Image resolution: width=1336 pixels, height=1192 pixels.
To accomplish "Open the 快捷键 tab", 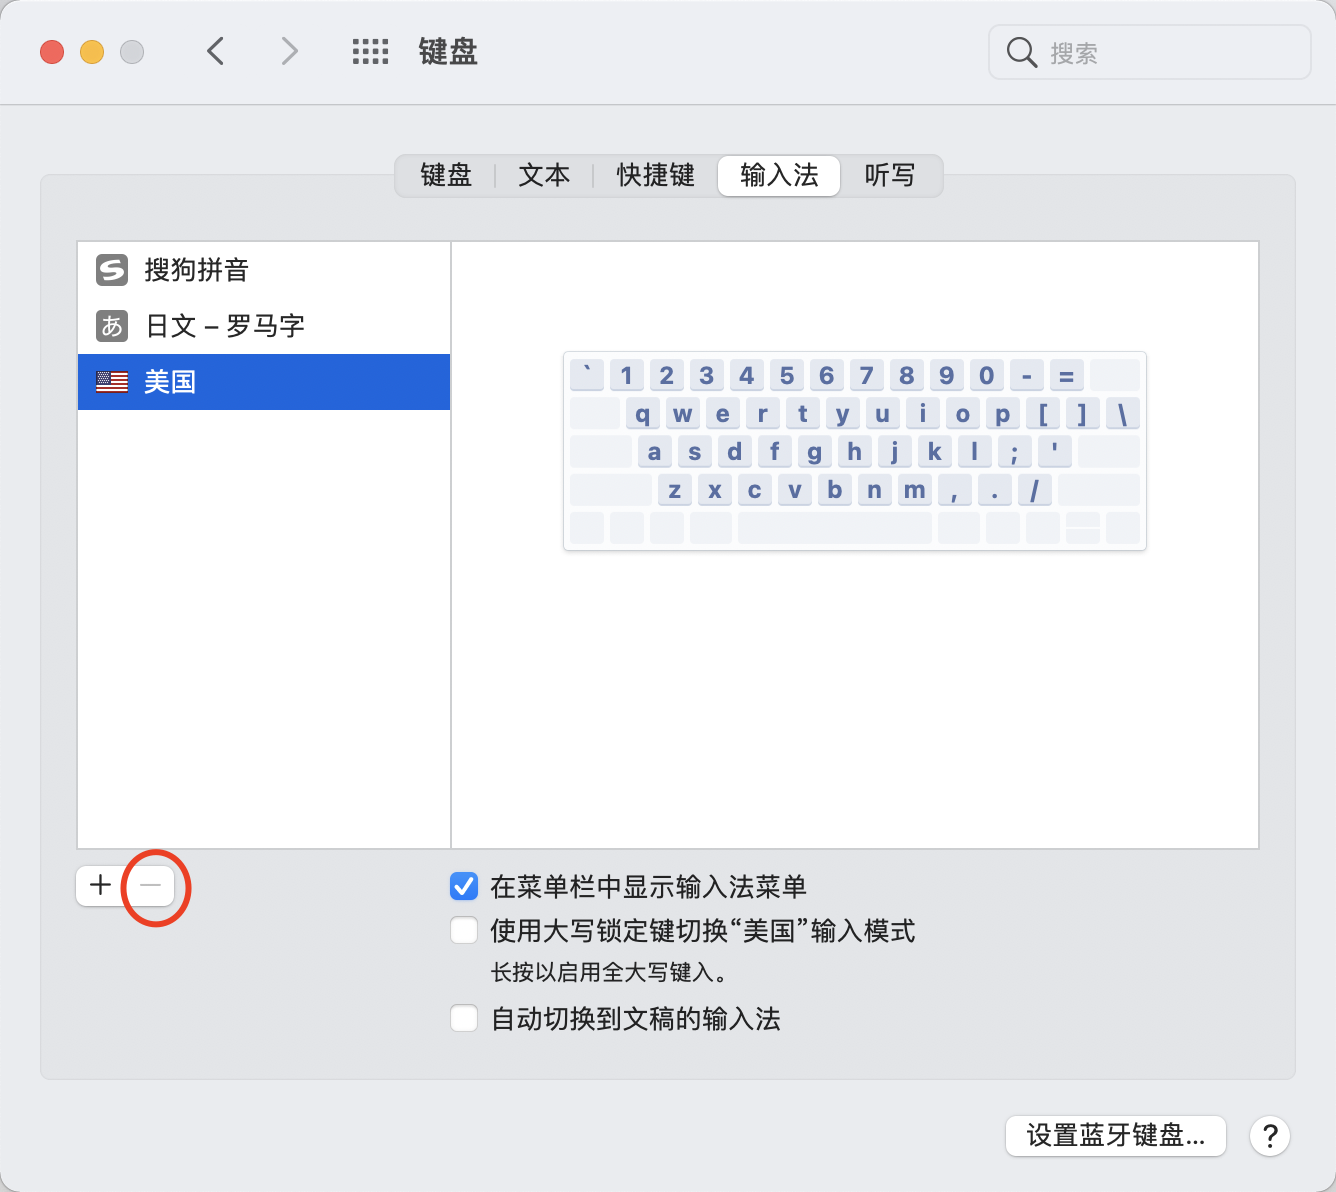I will pos(655,176).
